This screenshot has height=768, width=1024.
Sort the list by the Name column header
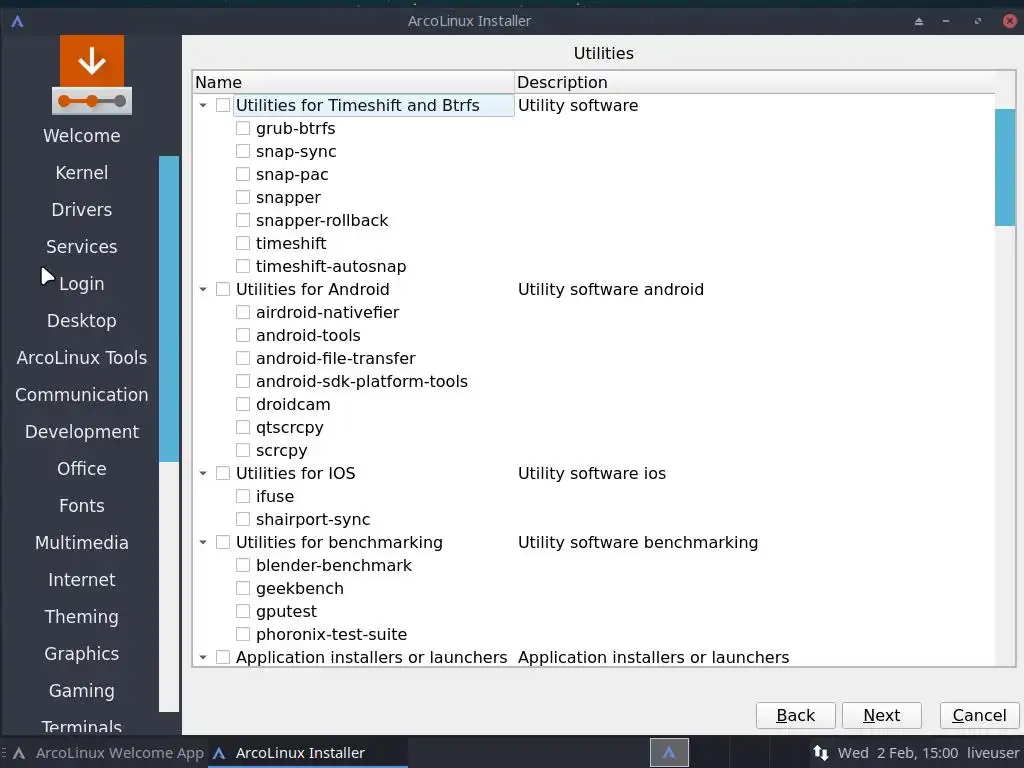click(353, 82)
